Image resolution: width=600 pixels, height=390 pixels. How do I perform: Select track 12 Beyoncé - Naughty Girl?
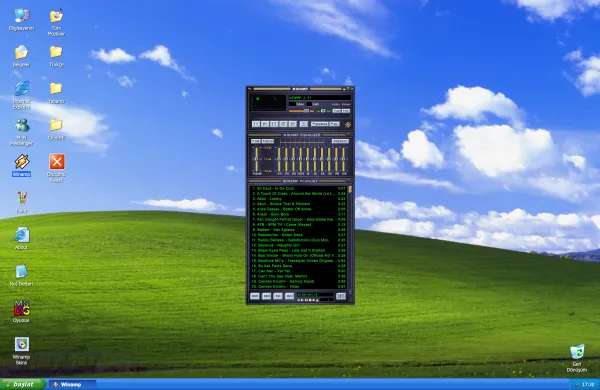pos(298,245)
